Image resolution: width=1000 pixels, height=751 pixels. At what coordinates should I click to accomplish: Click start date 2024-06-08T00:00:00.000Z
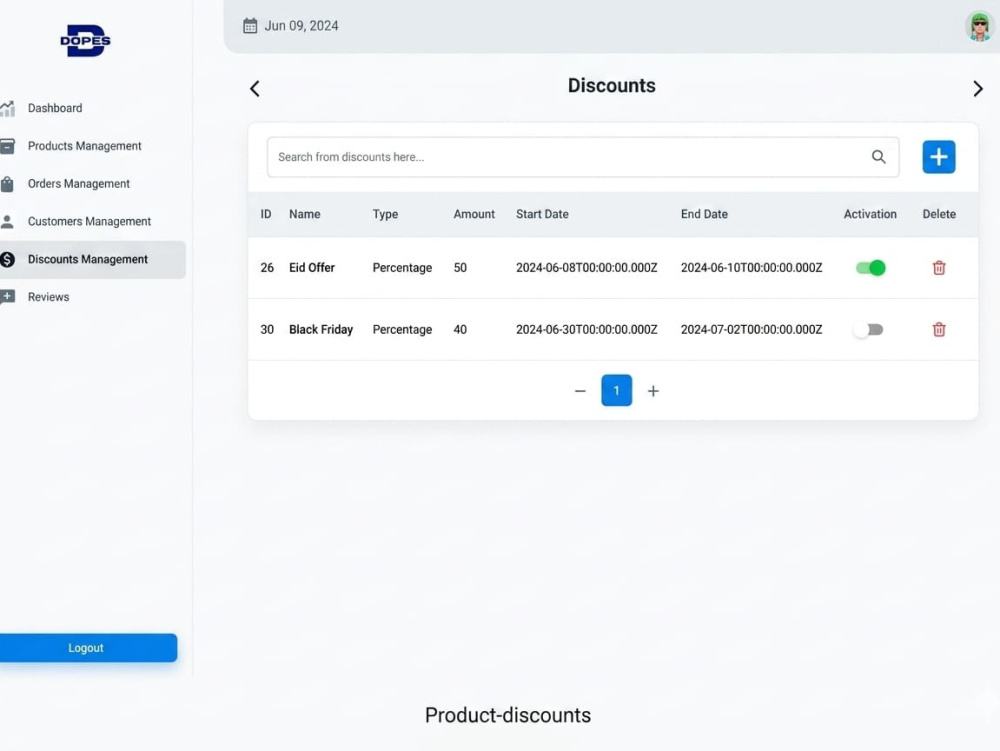[x=587, y=268]
